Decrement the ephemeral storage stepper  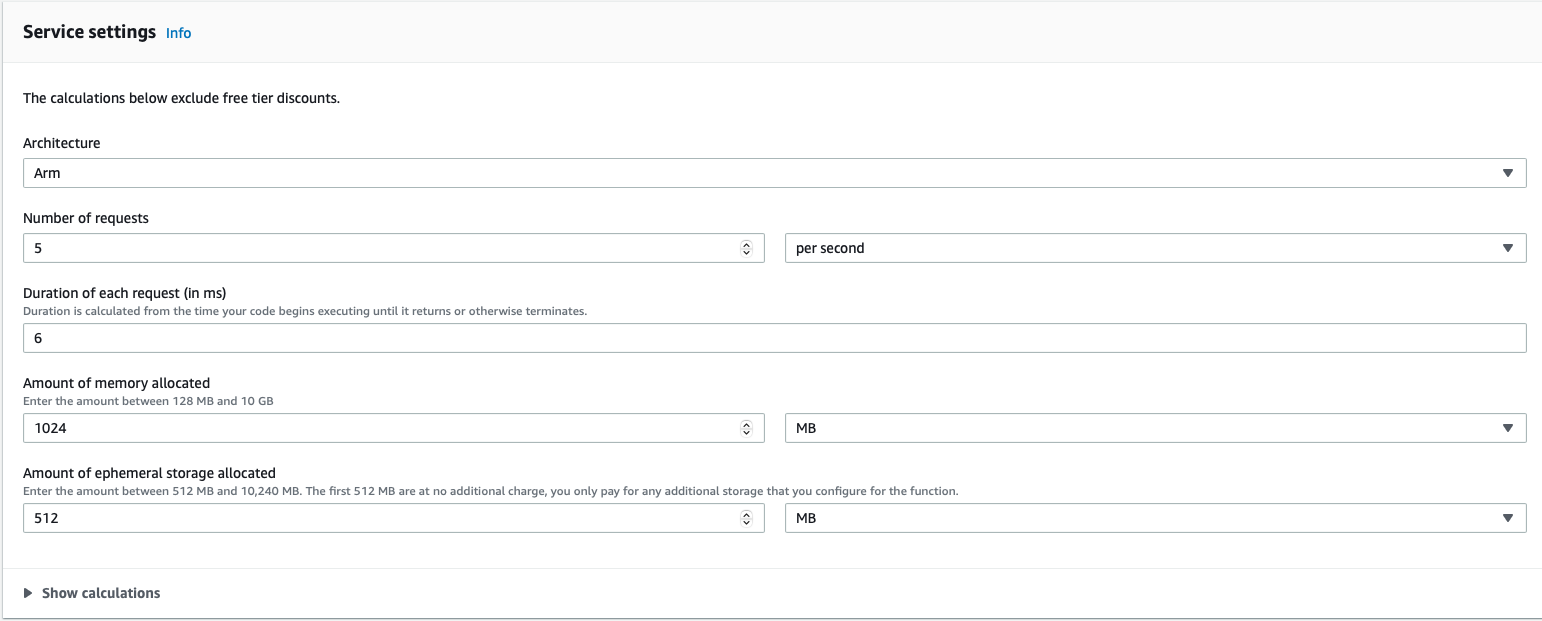pyautogui.click(x=747, y=522)
